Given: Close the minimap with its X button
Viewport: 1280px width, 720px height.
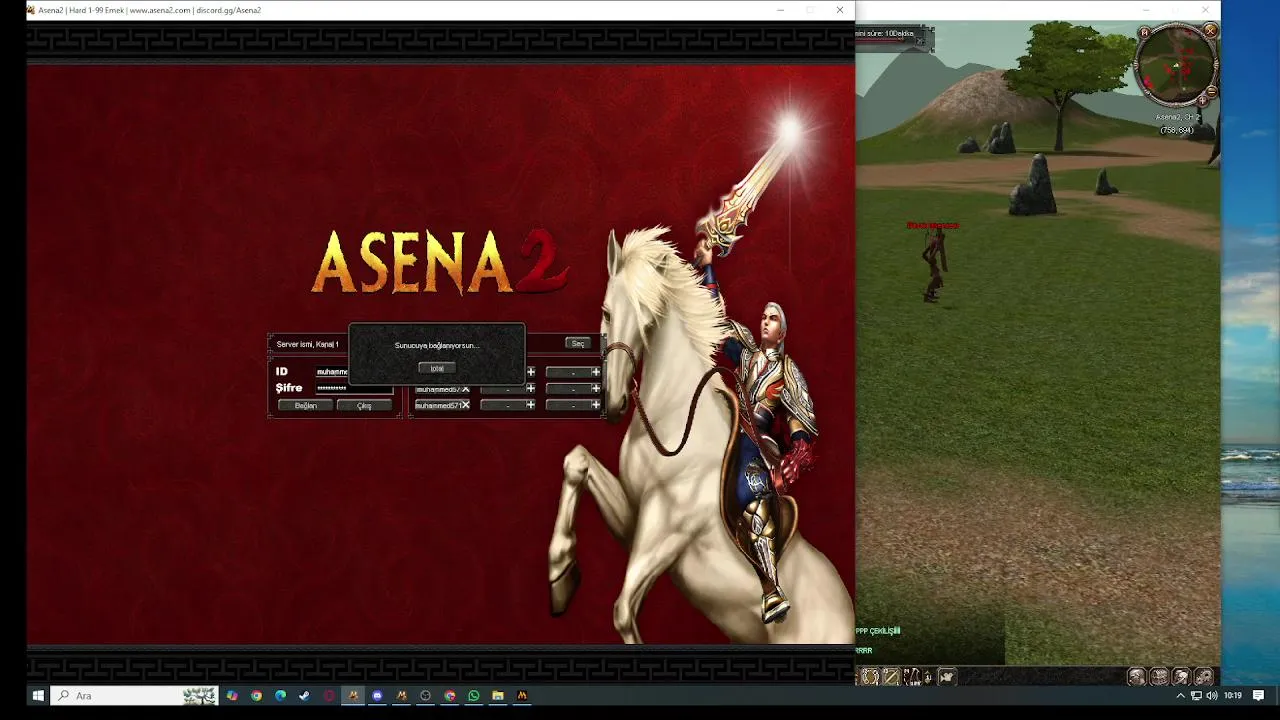Looking at the screenshot, I should [x=1211, y=31].
